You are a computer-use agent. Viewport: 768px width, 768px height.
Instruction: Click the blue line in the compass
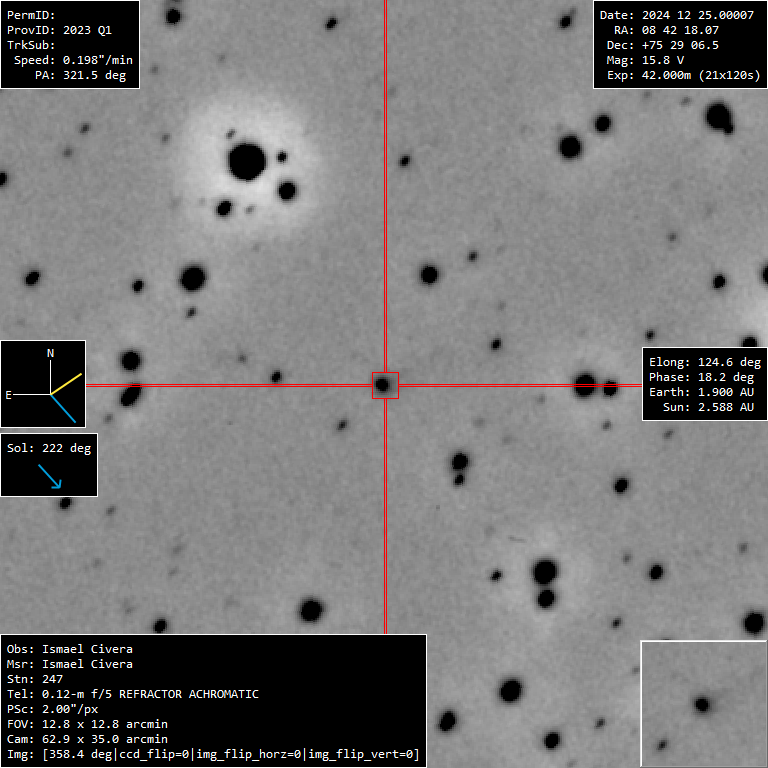click(63, 407)
